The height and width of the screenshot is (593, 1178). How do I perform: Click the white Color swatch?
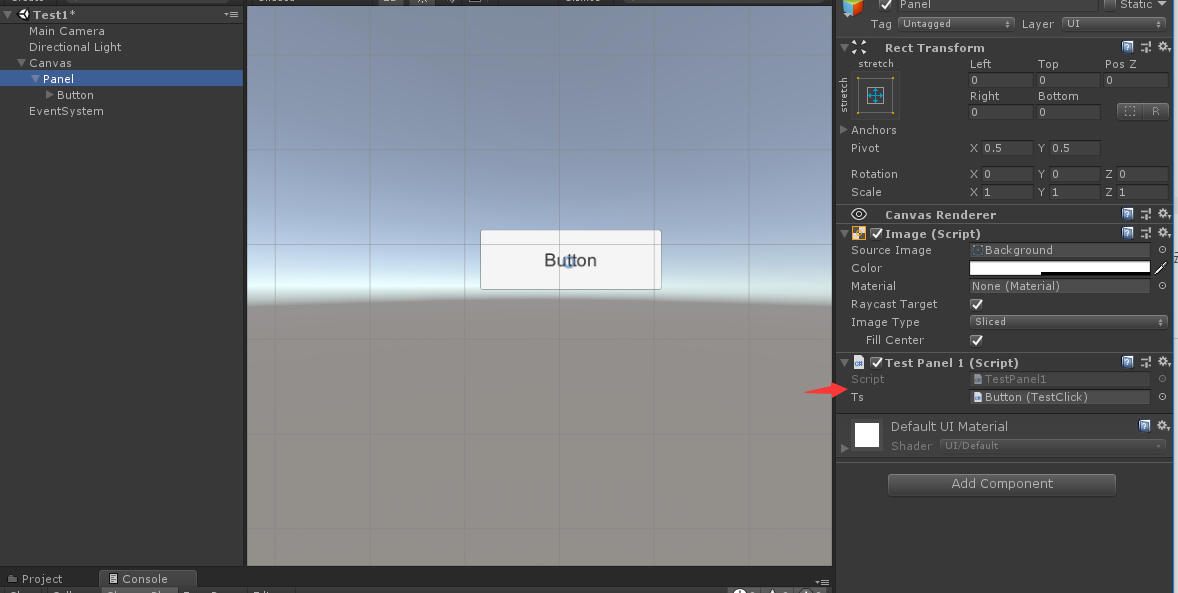(x=1058, y=268)
